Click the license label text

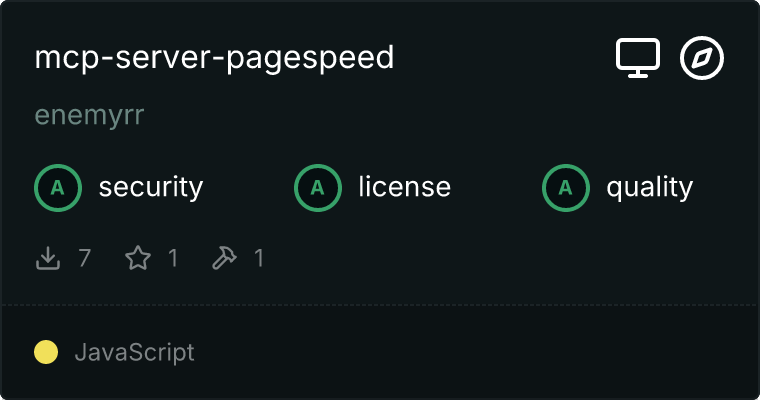405,187
